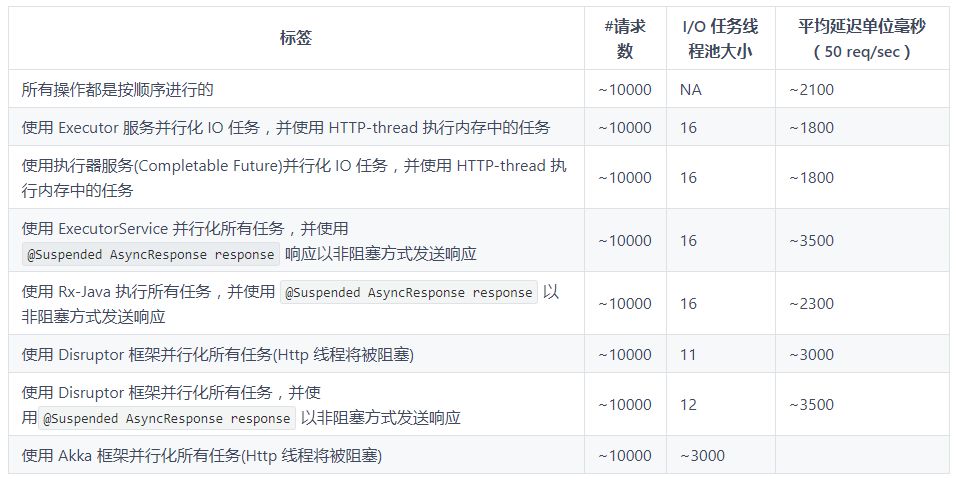Screen dimensions: 956x481
Task: Click ~10000 in the Completable Future row
Action: [x=624, y=177]
